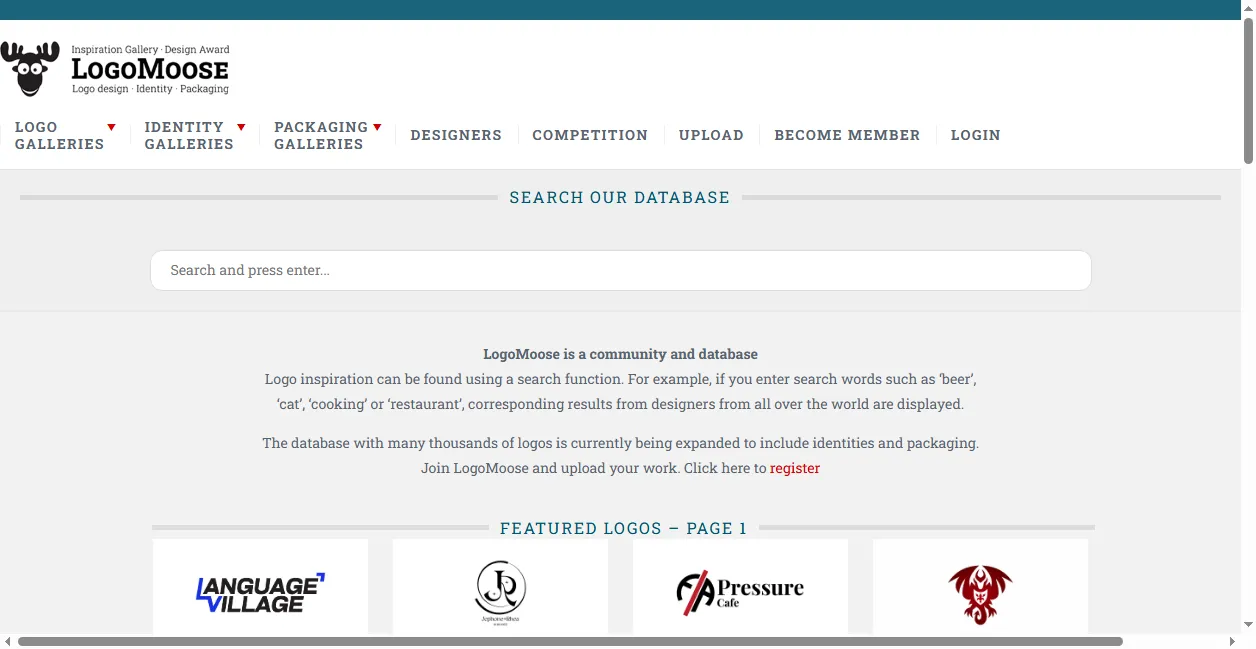Expand the Logo Galleries dropdown arrow

click(x=111, y=127)
